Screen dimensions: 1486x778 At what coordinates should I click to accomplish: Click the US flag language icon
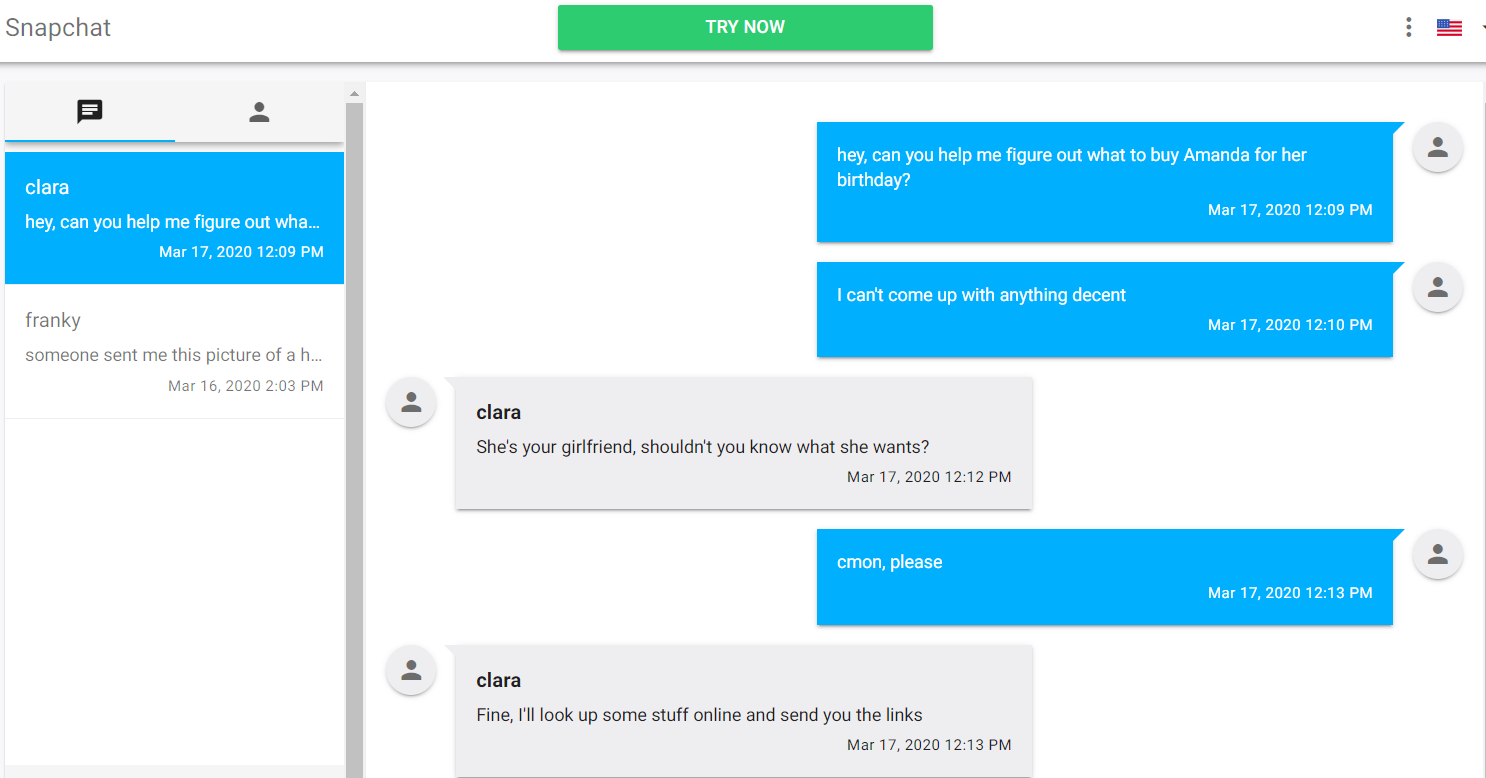pos(1449,28)
